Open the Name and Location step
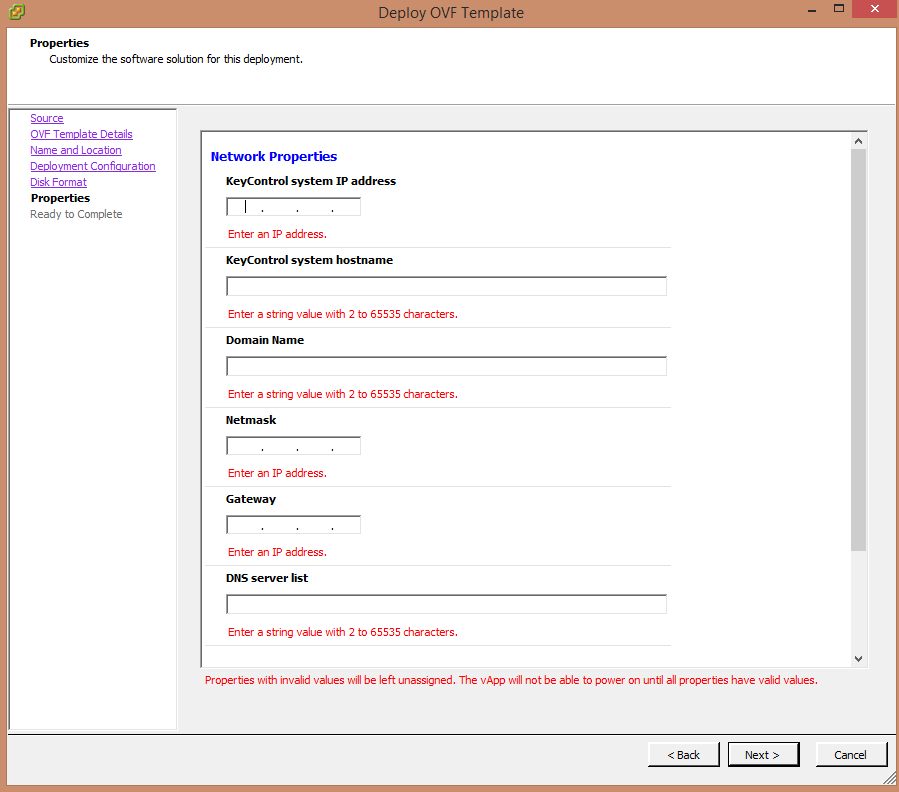 coord(76,150)
